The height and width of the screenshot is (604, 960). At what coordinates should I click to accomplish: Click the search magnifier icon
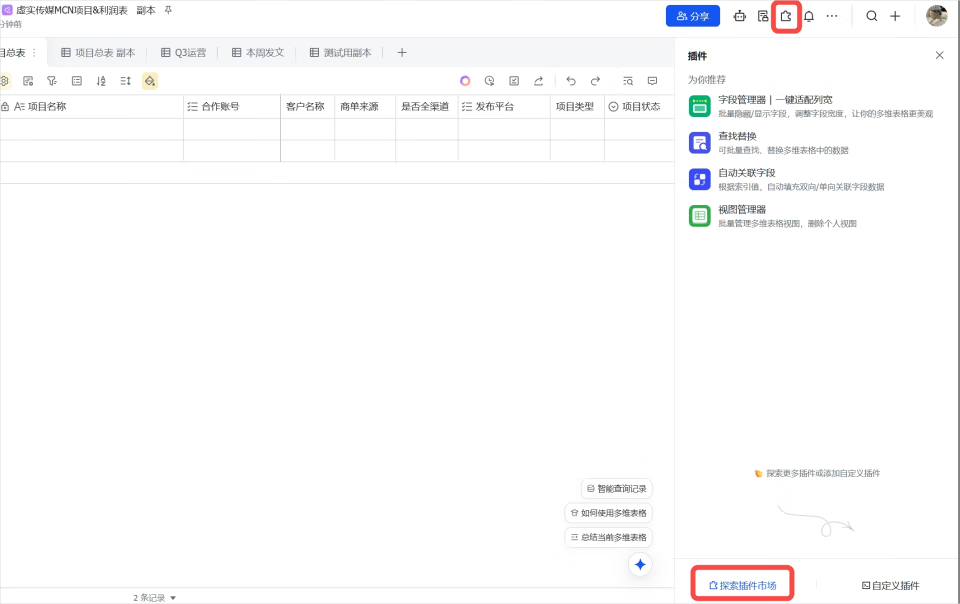coord(872,16)
